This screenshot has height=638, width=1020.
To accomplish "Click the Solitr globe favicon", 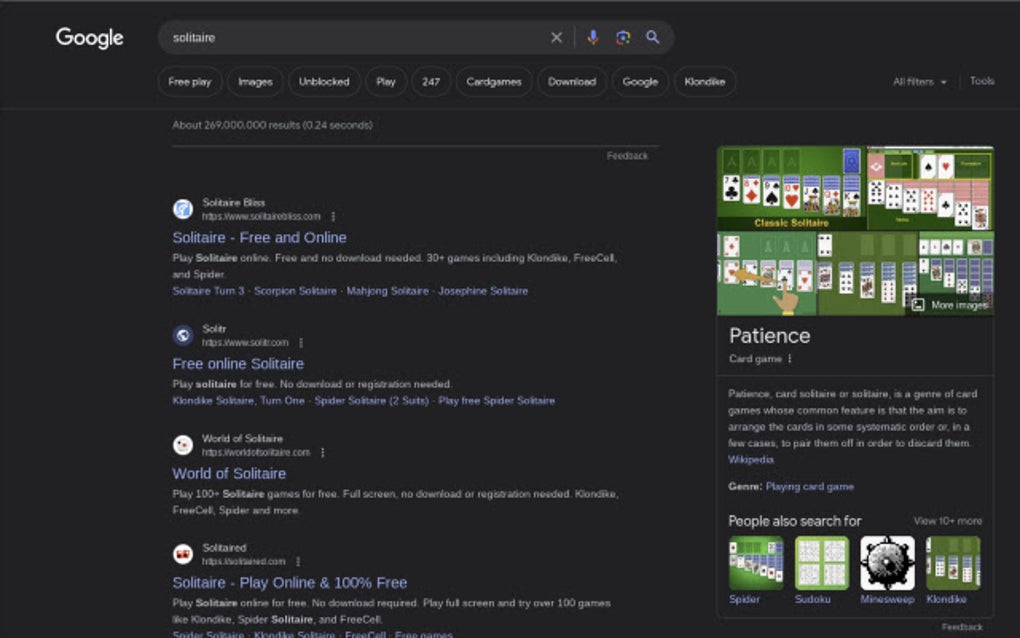I will click(183, 335).
